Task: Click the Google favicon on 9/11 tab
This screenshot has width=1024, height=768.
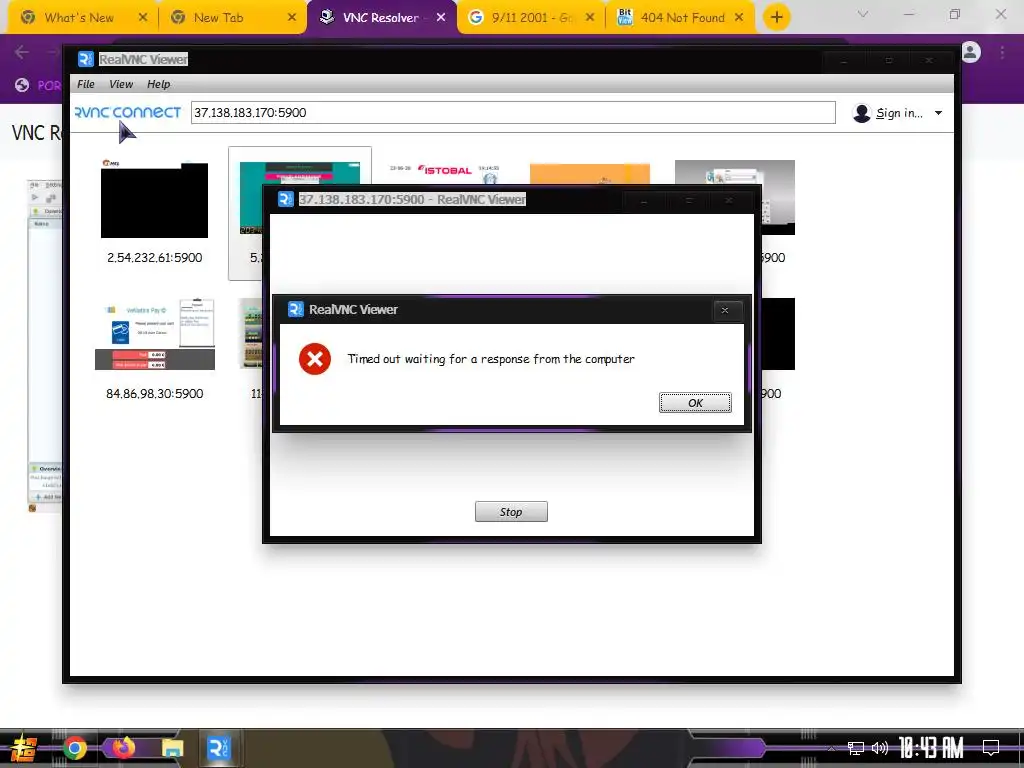Action: pos(476,18)
